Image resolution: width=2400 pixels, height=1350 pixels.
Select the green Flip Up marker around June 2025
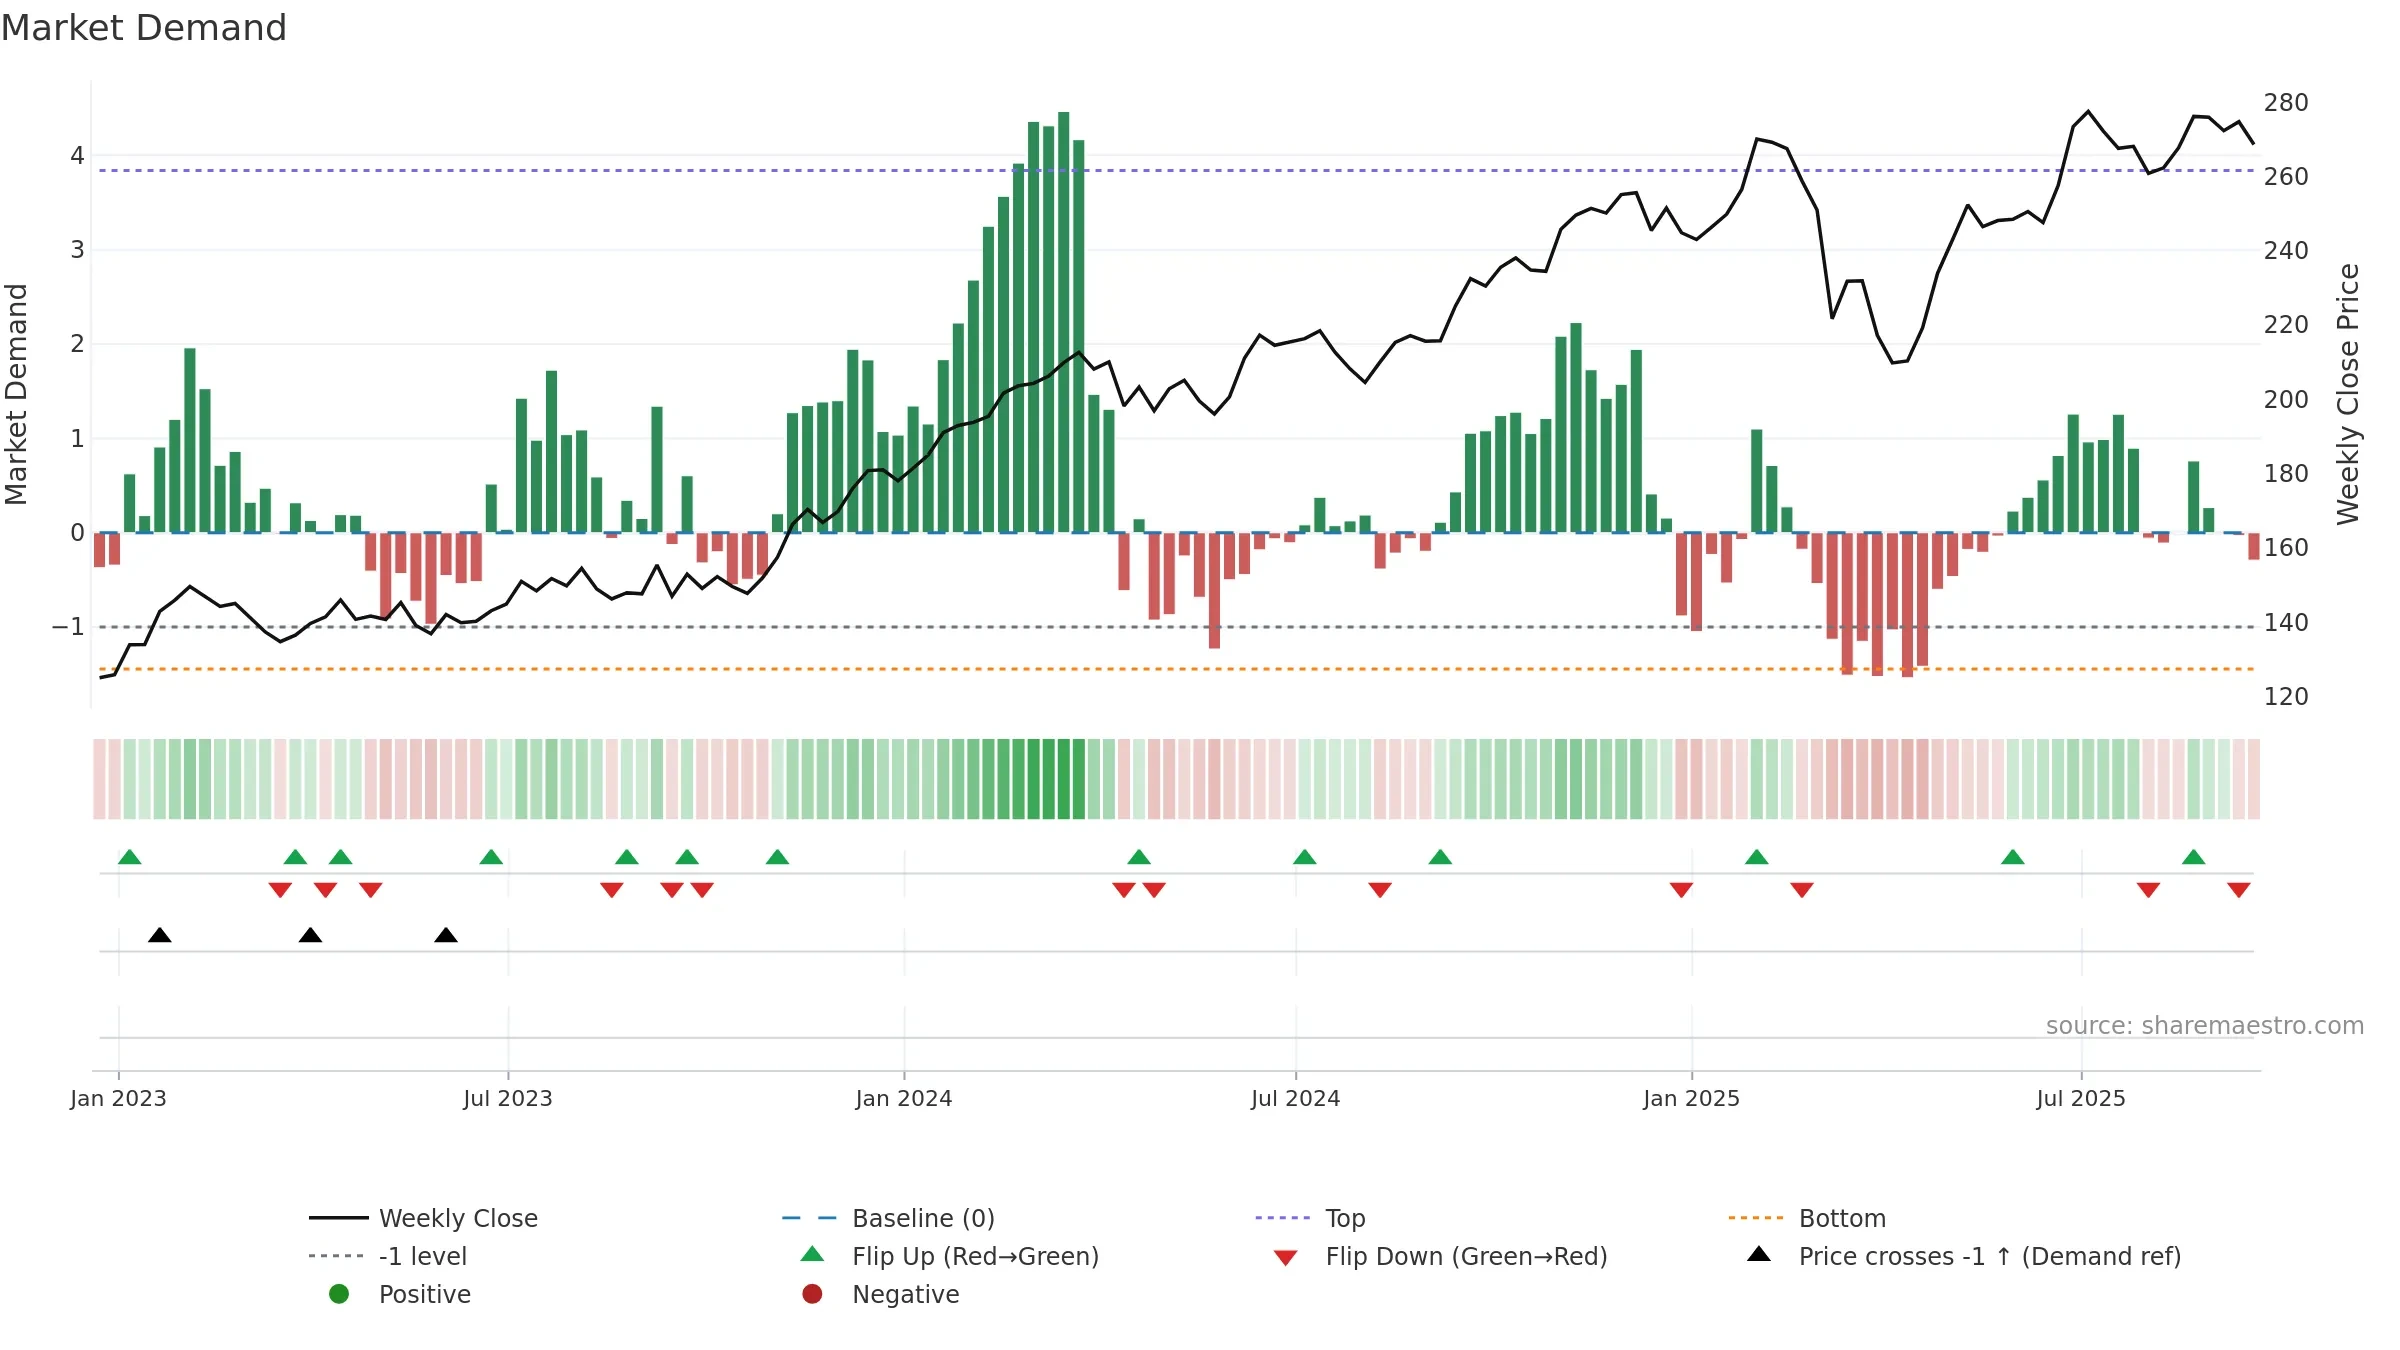2013,857
